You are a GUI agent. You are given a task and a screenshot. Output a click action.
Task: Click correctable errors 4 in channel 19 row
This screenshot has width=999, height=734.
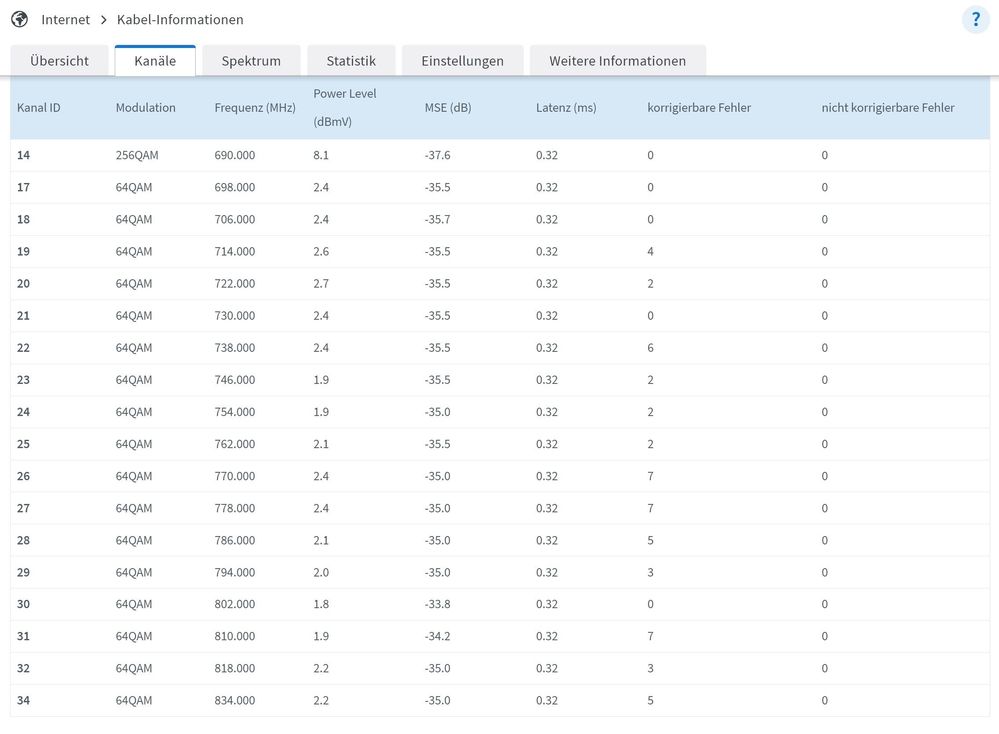point(650,251)
